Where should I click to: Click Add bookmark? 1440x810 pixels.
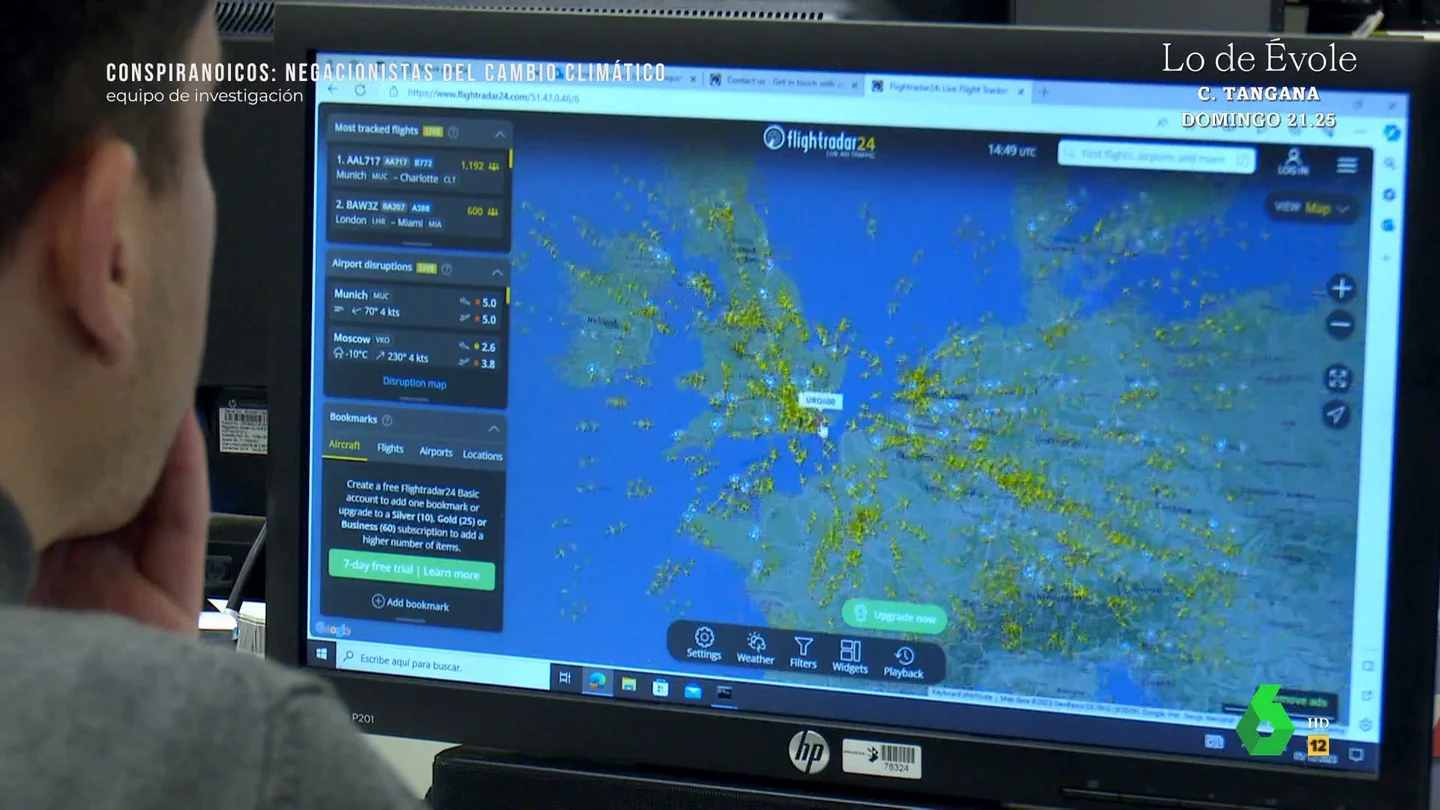[410, 604]
